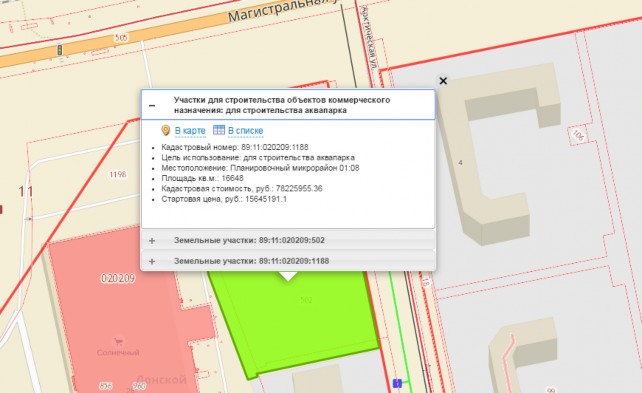Open the 'В карте' link
Screen dimensions: 642x393
[190, 131]
